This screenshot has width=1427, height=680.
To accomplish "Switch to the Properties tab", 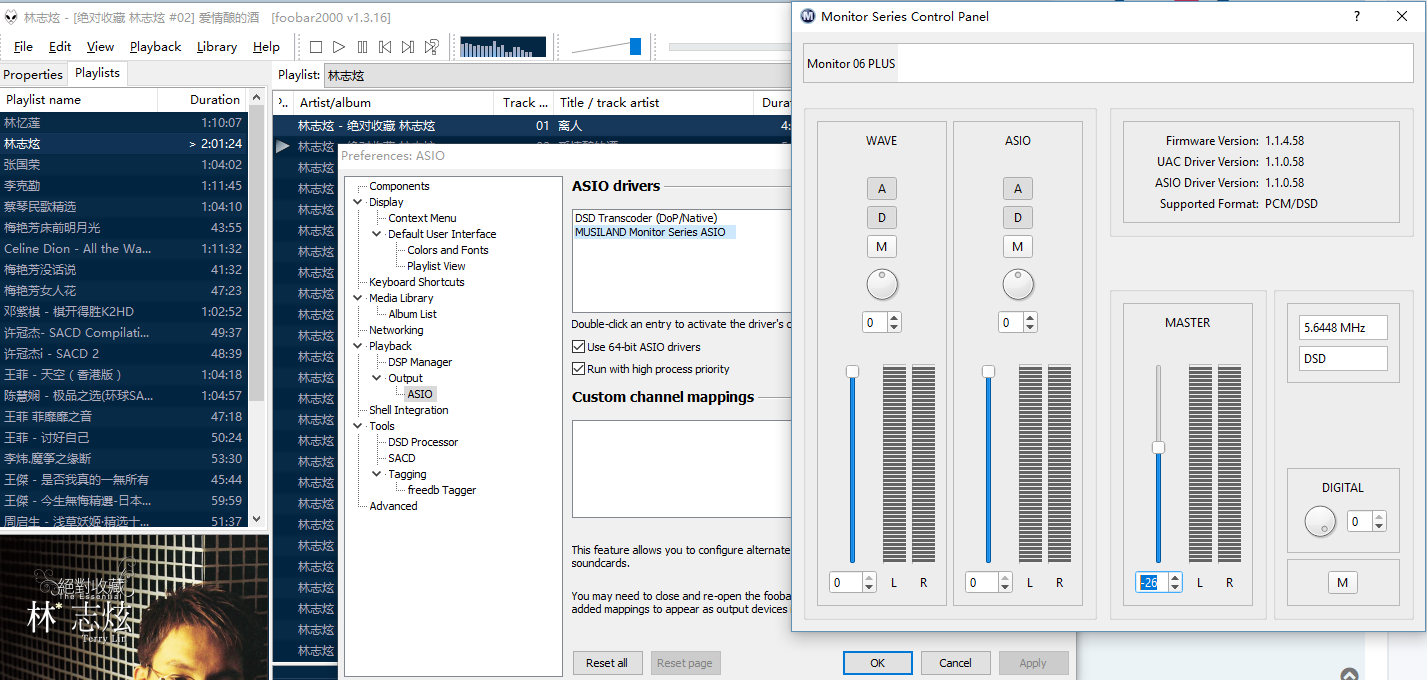I will pyautogui.click(x=33, y=75).
